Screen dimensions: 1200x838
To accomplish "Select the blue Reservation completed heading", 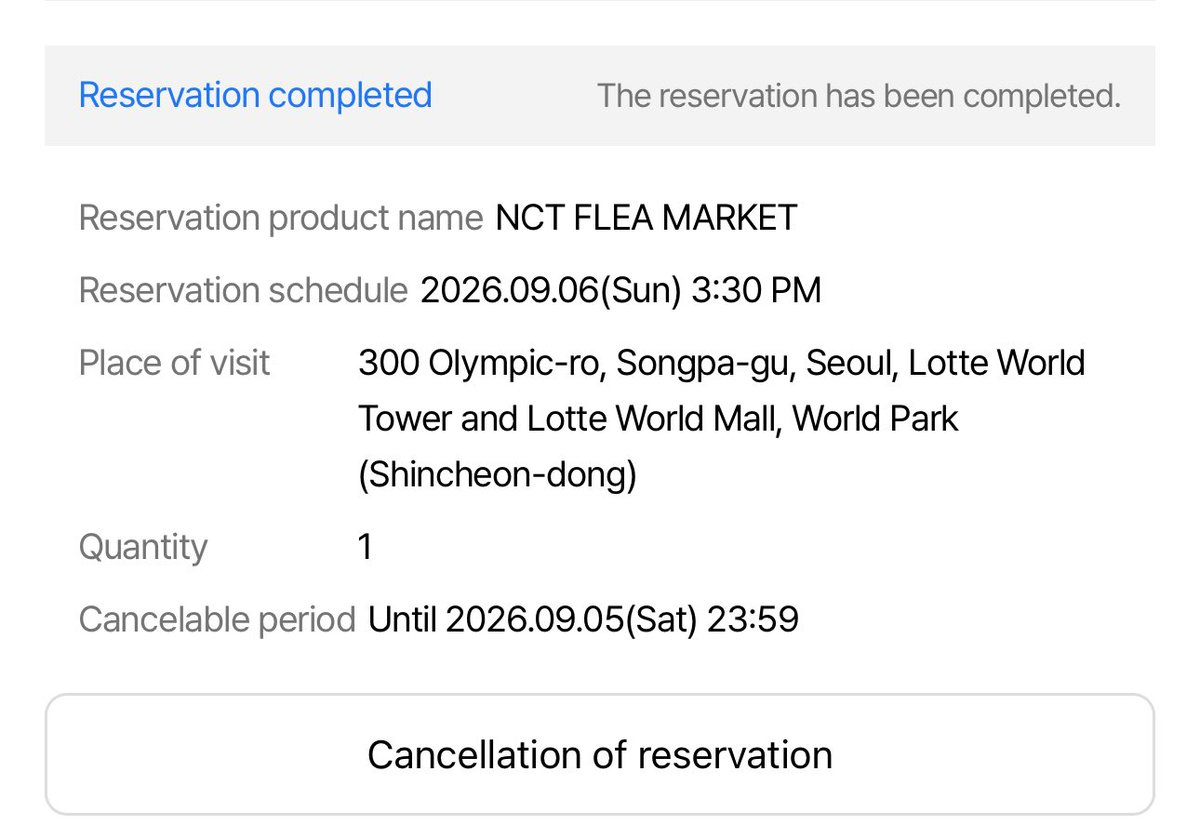I will coord(255,96).
